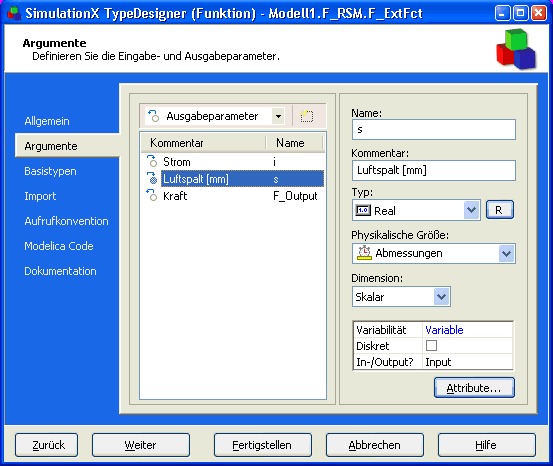This screenshot has height=466, width=553.
Task: Open the Dokumentation page
Action: [60, 271]
